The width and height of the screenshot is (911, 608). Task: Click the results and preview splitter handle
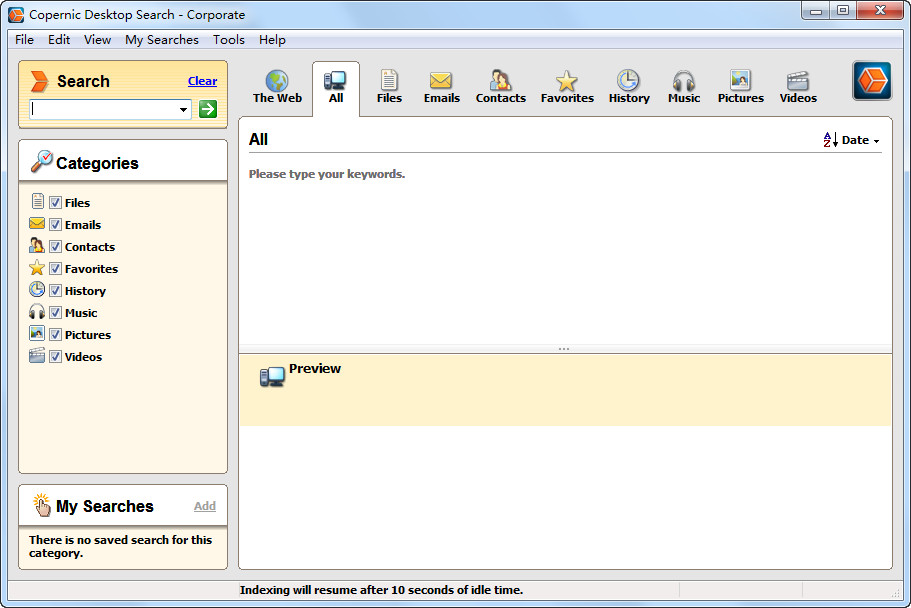pos(564,349)
